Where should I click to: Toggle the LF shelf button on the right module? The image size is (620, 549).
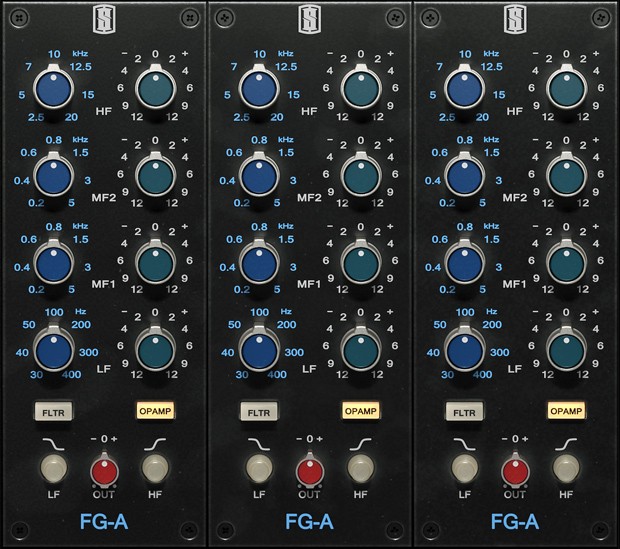point(465,468)
